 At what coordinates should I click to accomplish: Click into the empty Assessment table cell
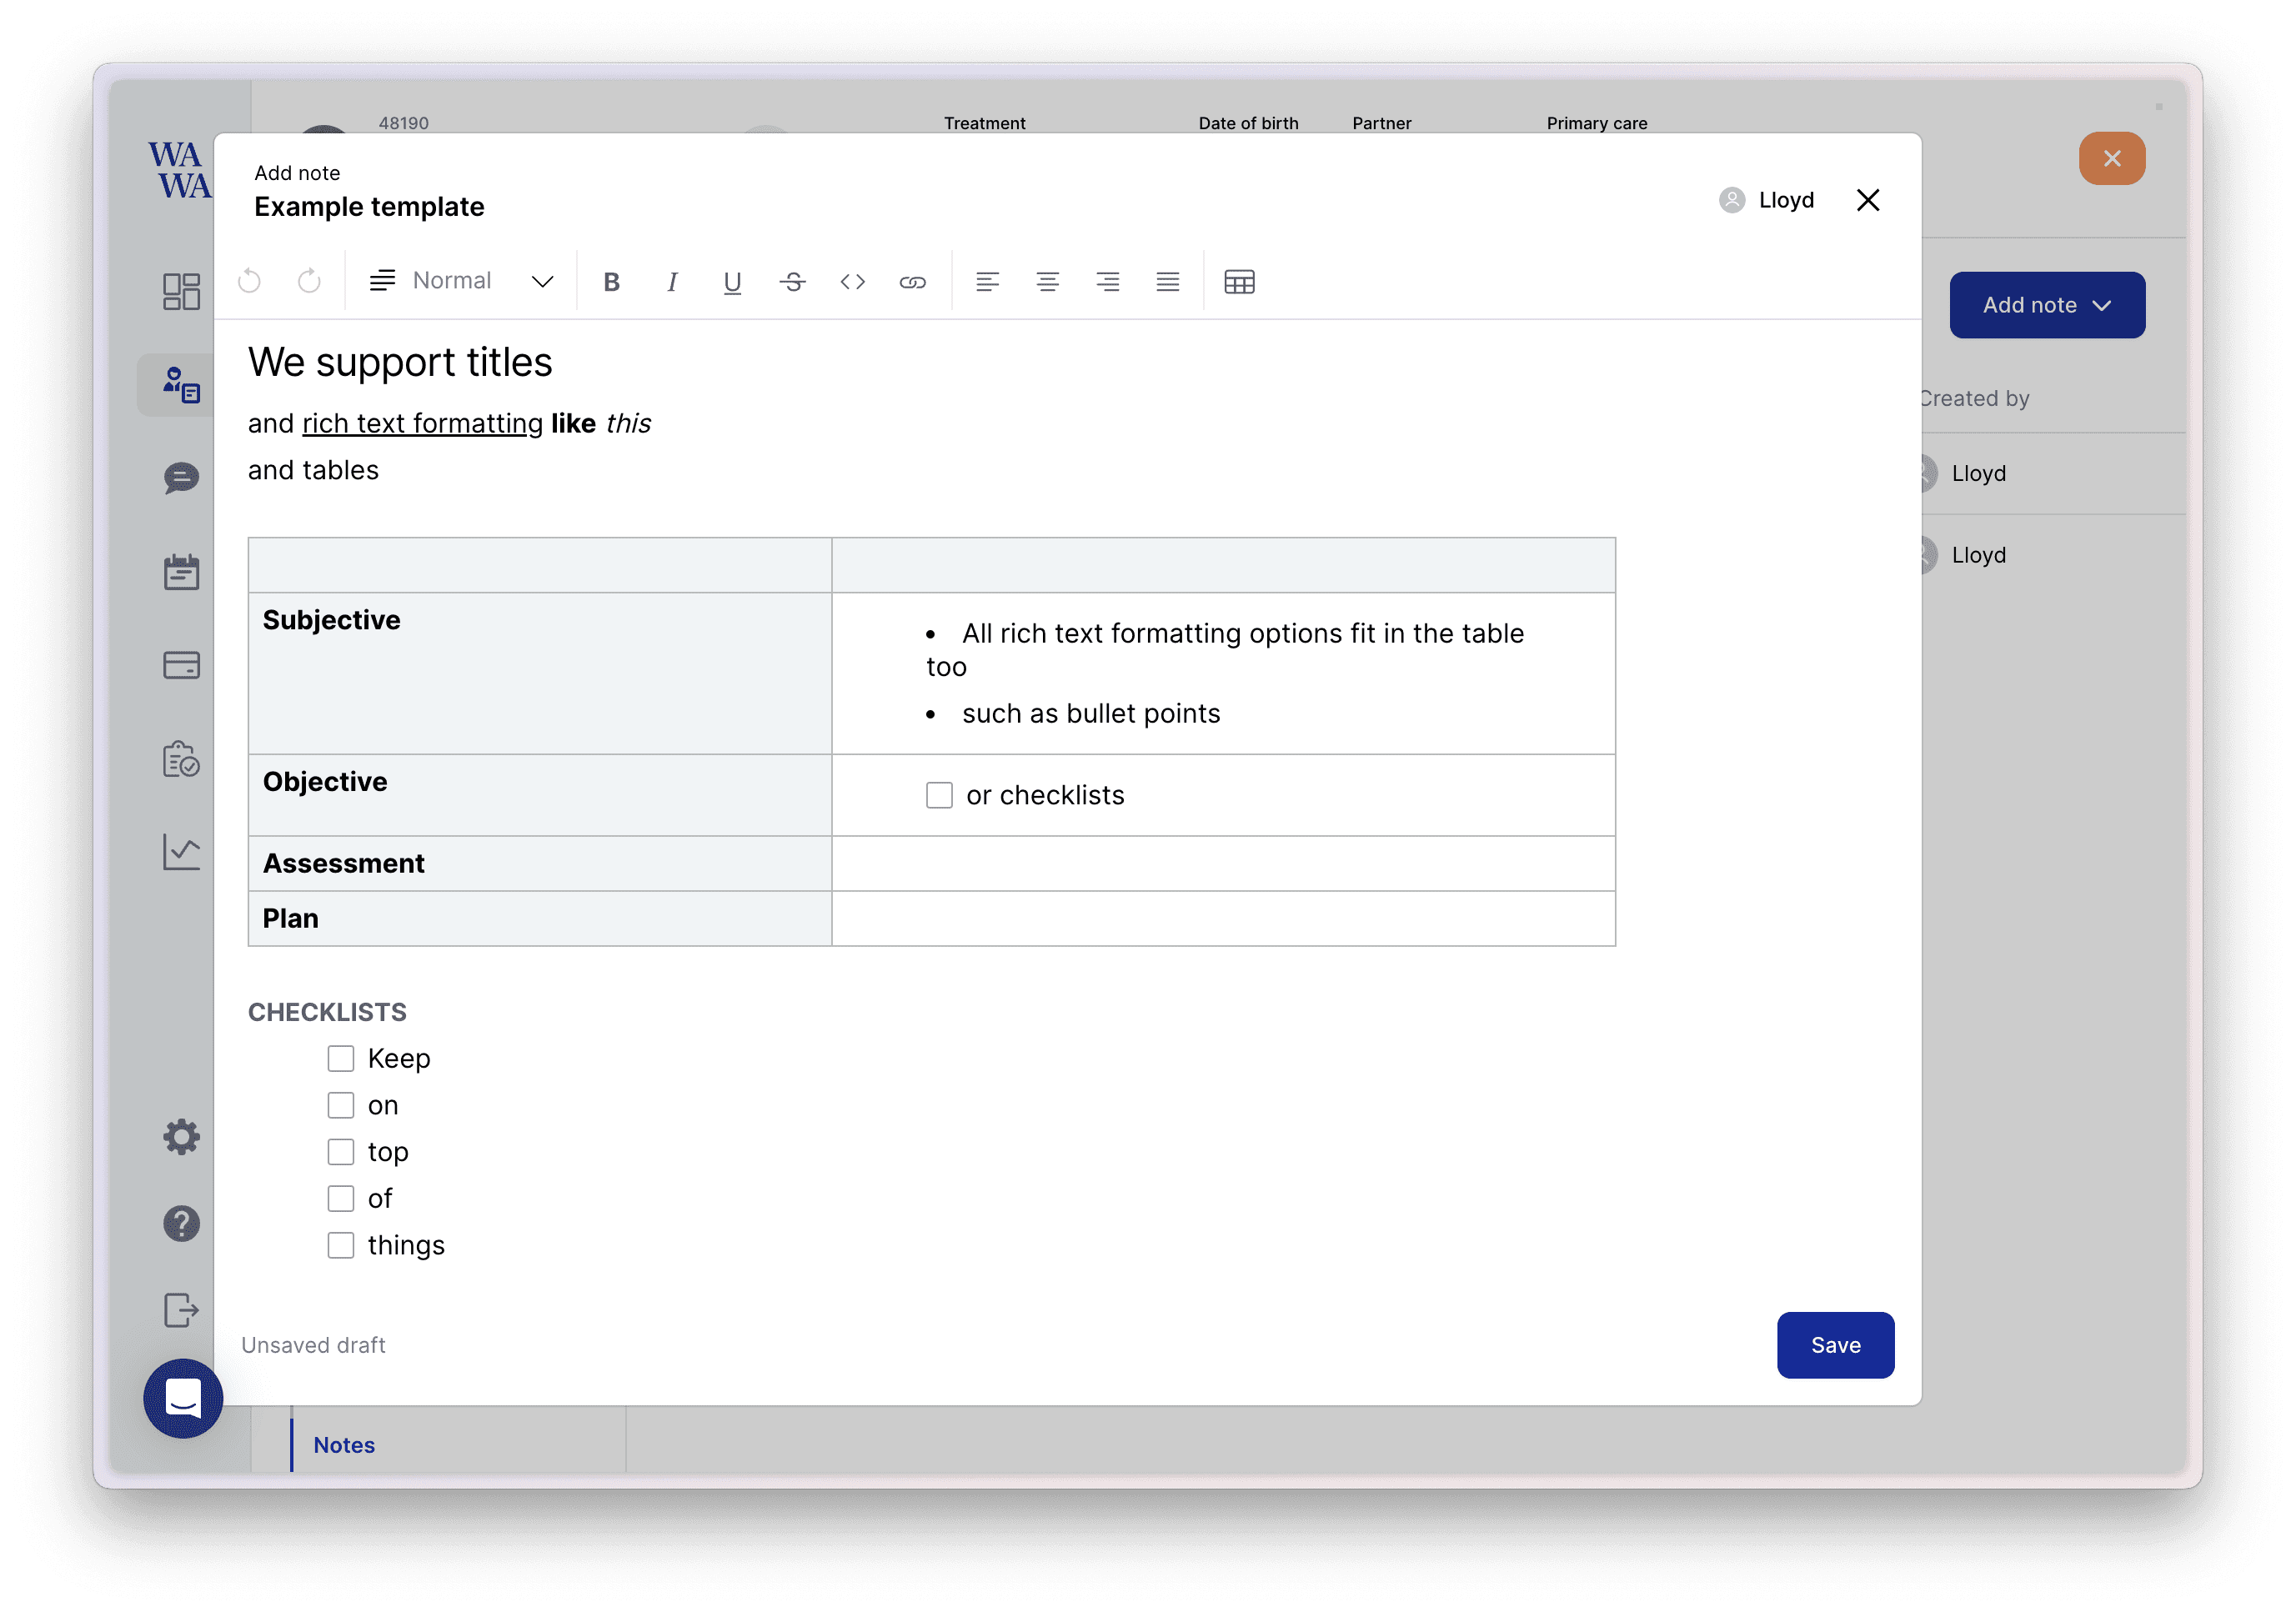pos(1222,863)
